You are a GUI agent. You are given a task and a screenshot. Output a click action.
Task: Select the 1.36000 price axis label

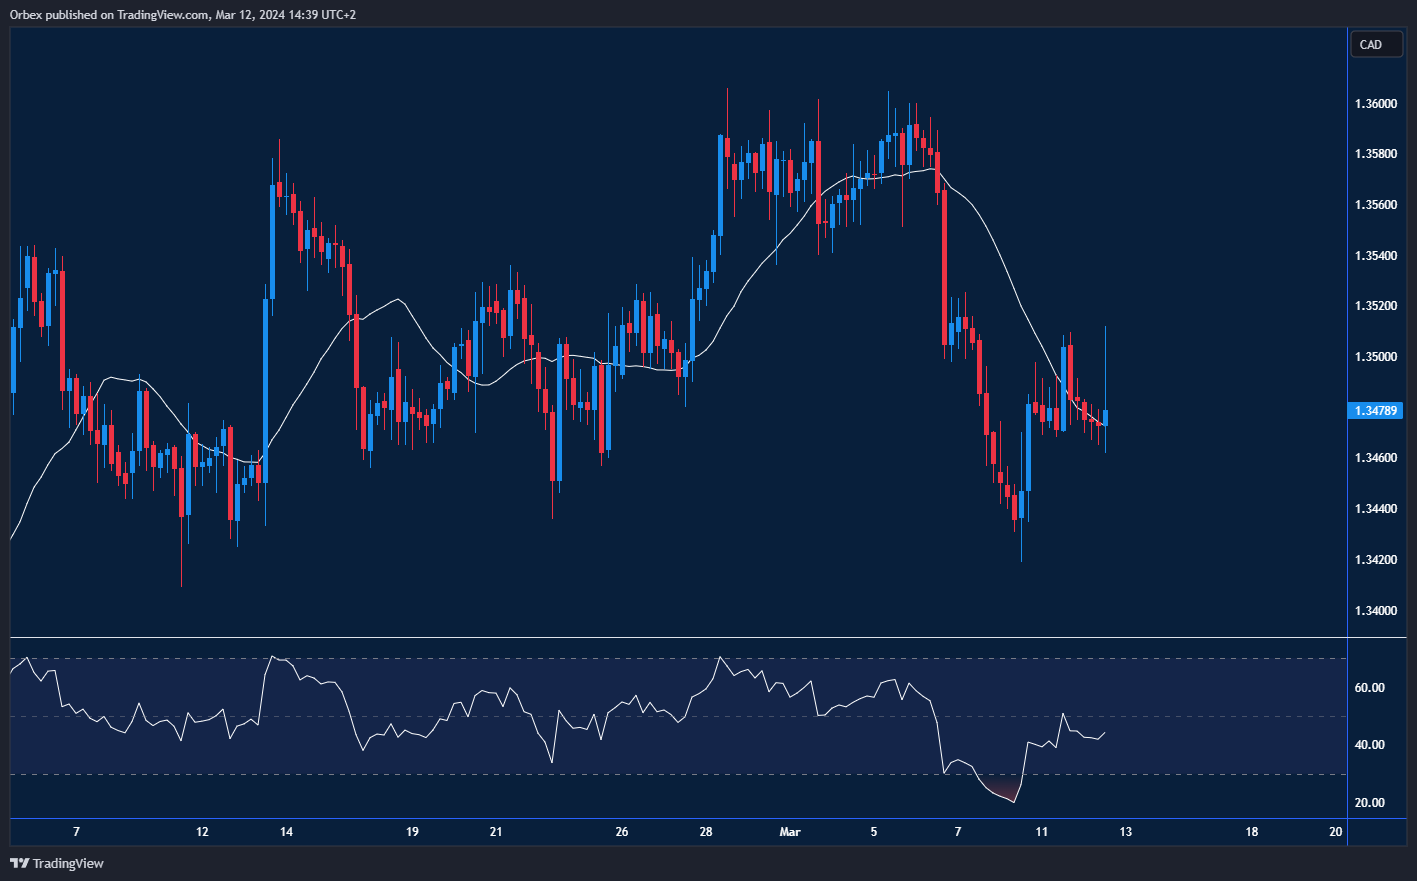1376,104
